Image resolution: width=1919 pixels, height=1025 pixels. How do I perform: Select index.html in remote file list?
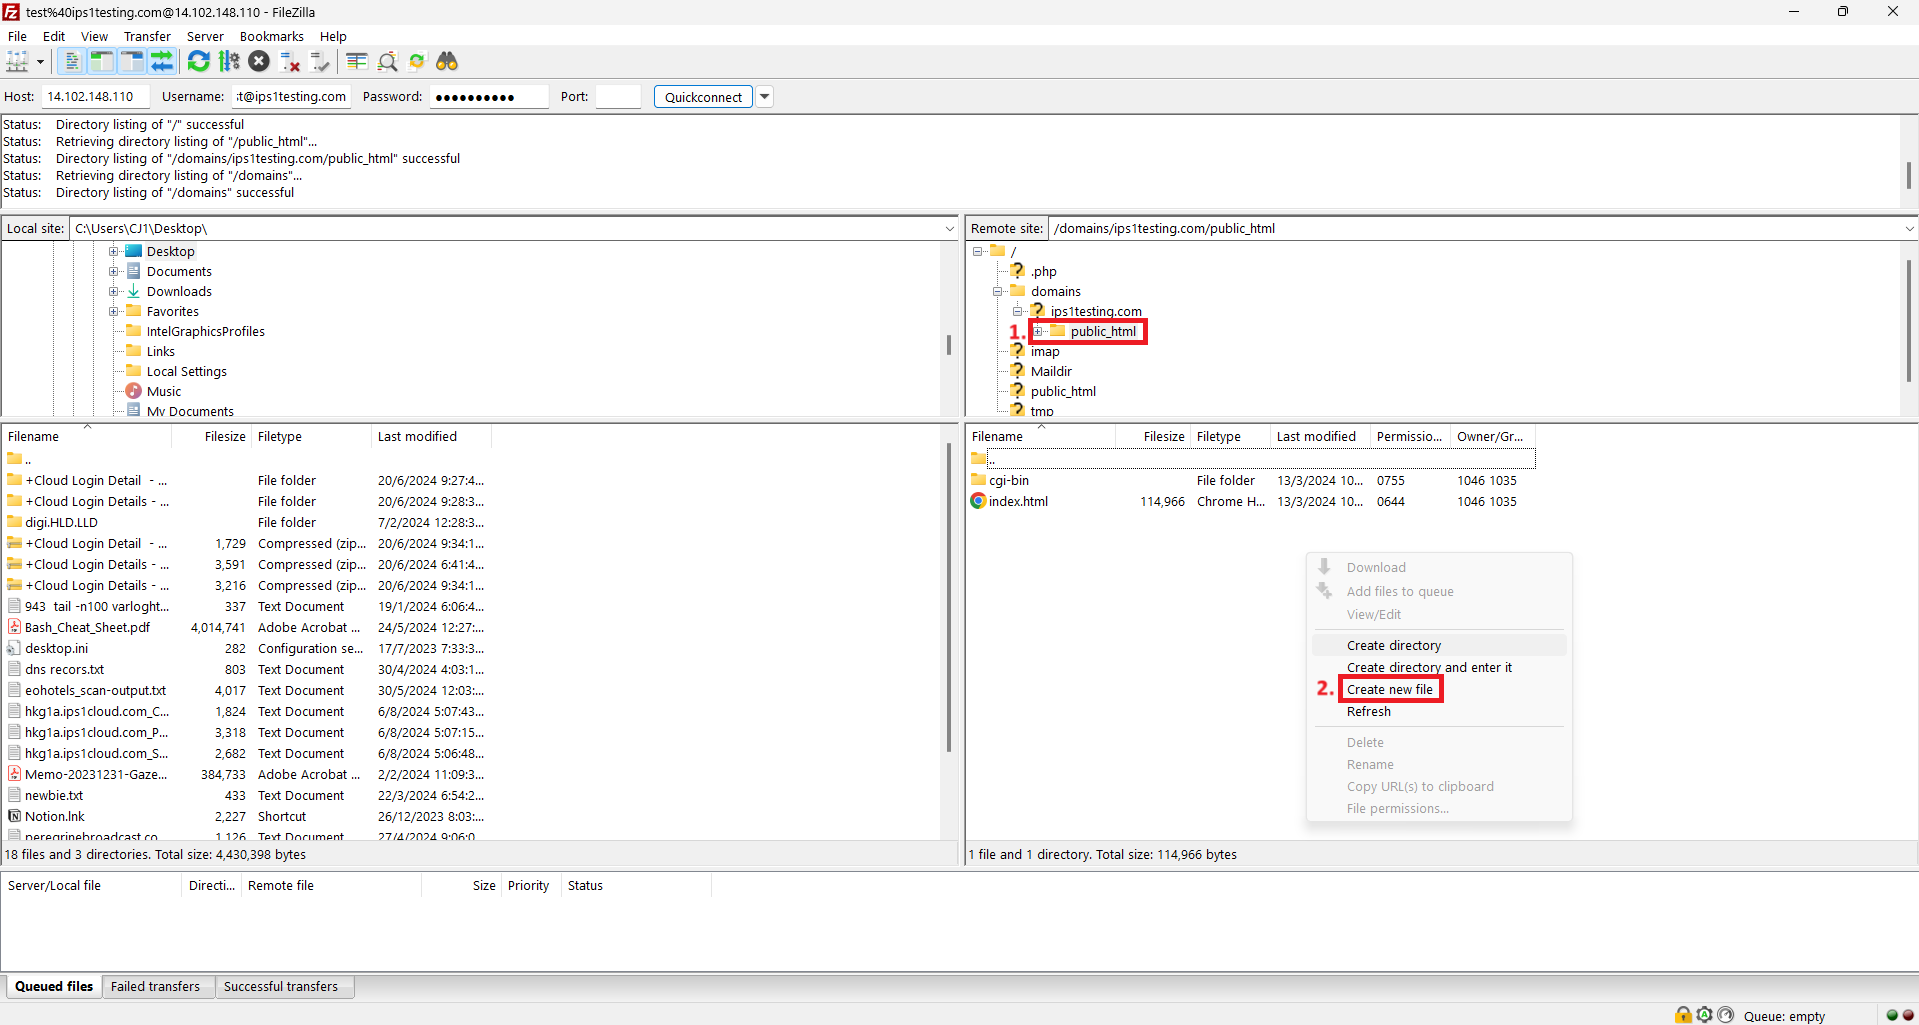1018,502
